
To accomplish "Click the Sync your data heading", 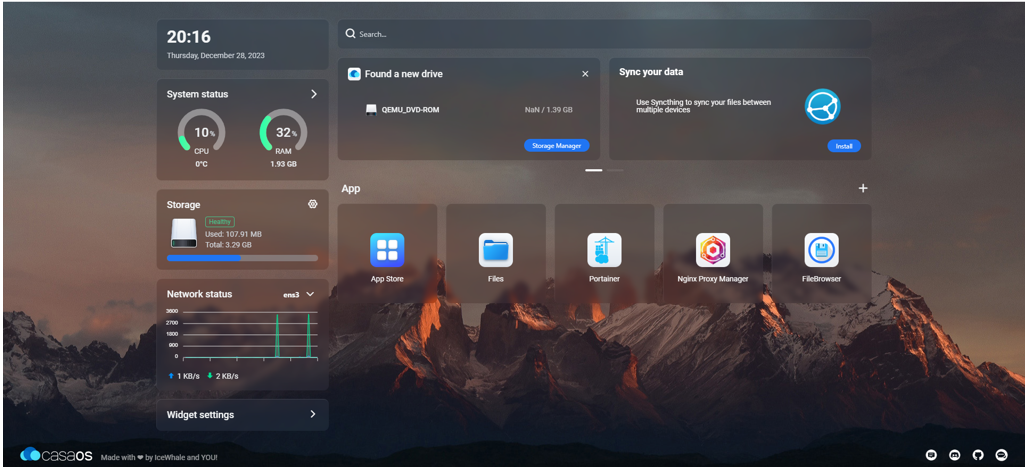I will click(651, 72).
